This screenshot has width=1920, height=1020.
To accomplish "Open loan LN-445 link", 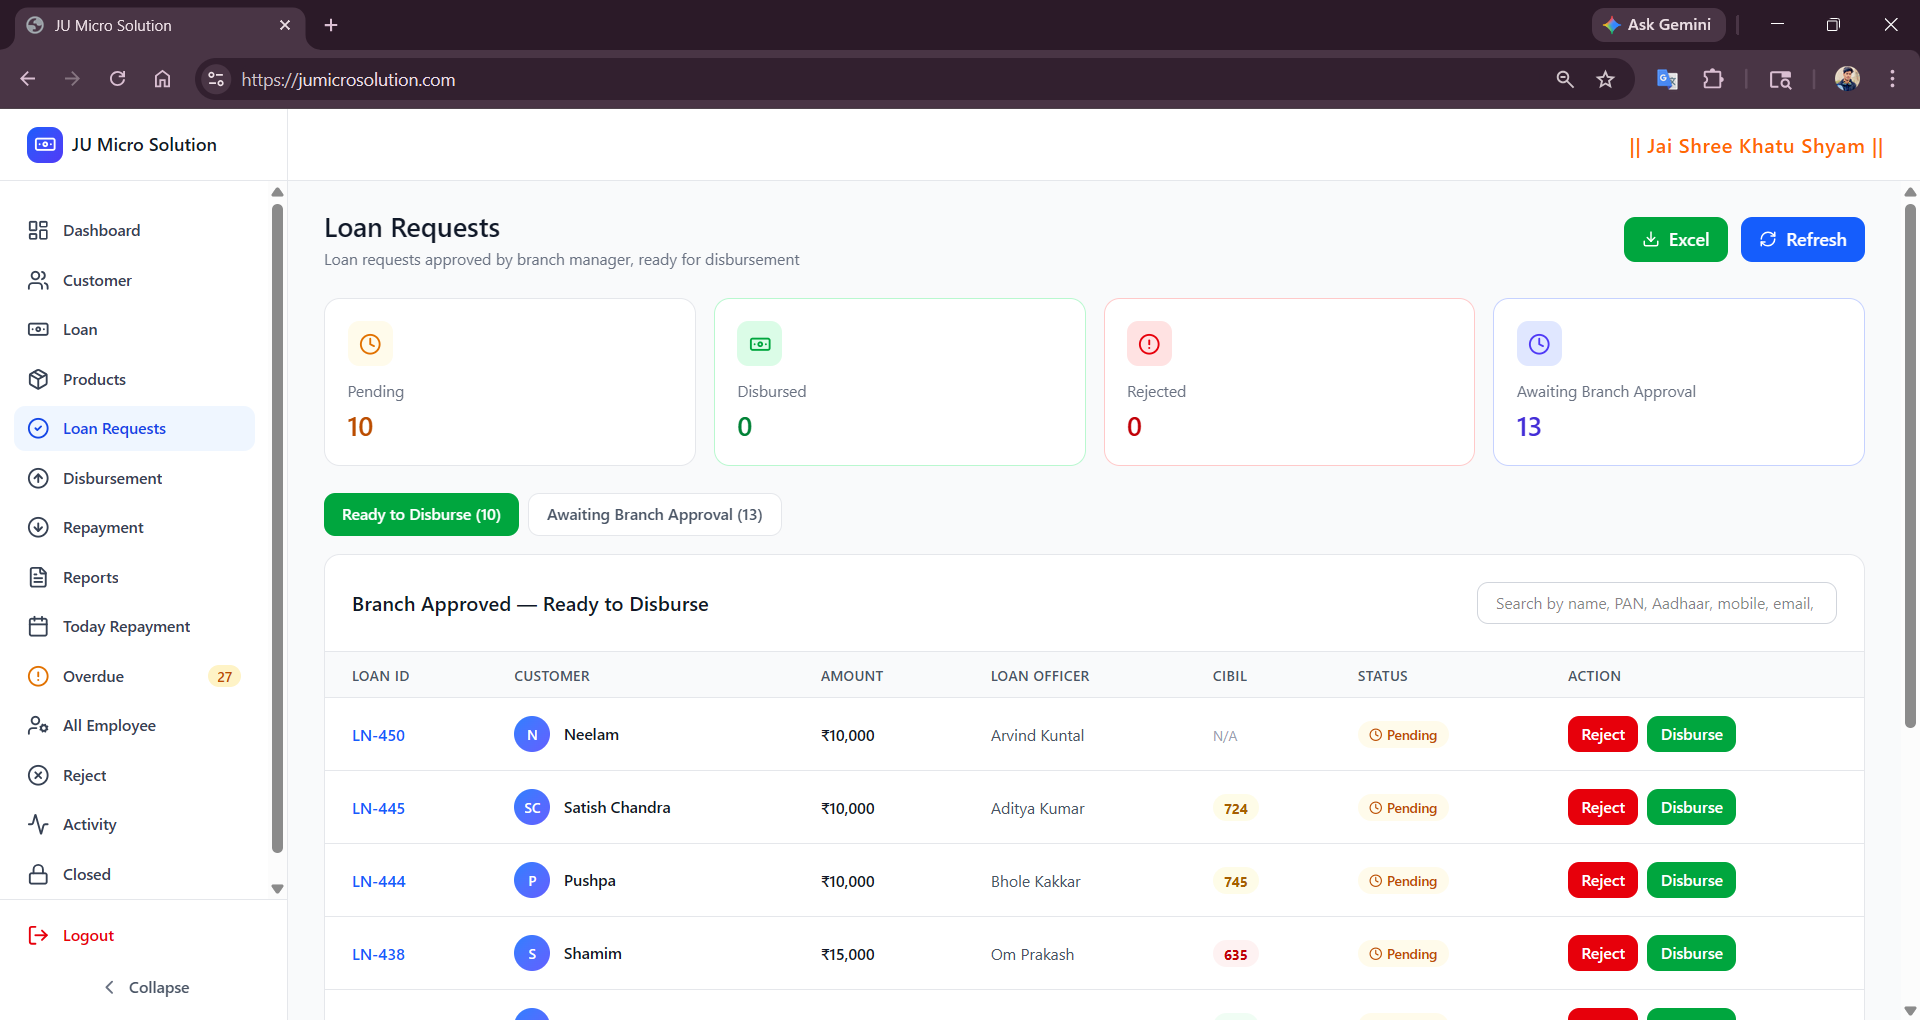I will [378, 808].
